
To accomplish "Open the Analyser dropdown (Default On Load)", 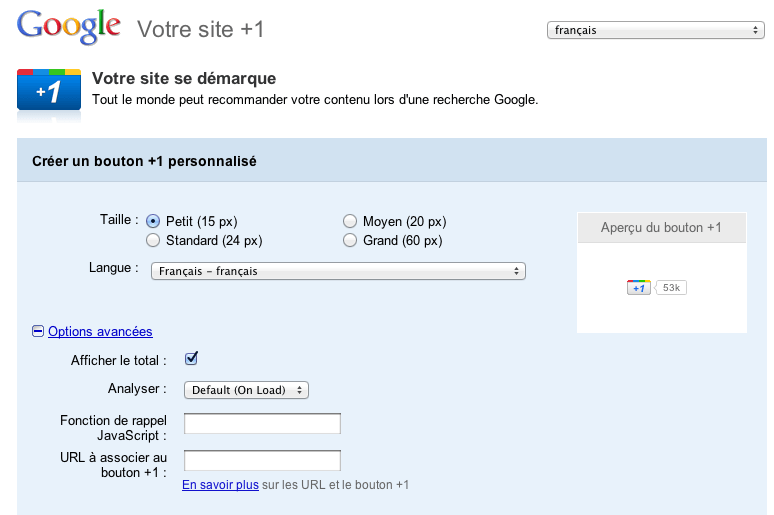I will [246, 390].
